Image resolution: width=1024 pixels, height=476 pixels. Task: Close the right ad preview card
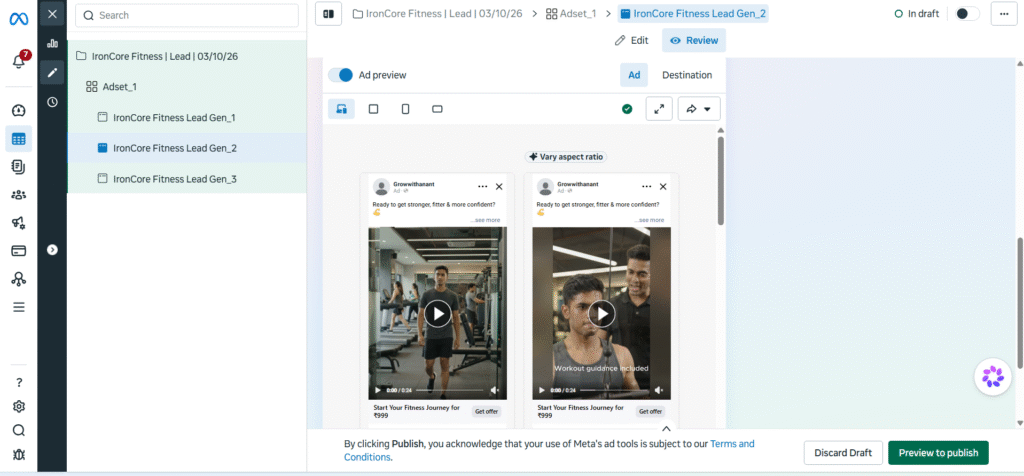tap(663, 187)
